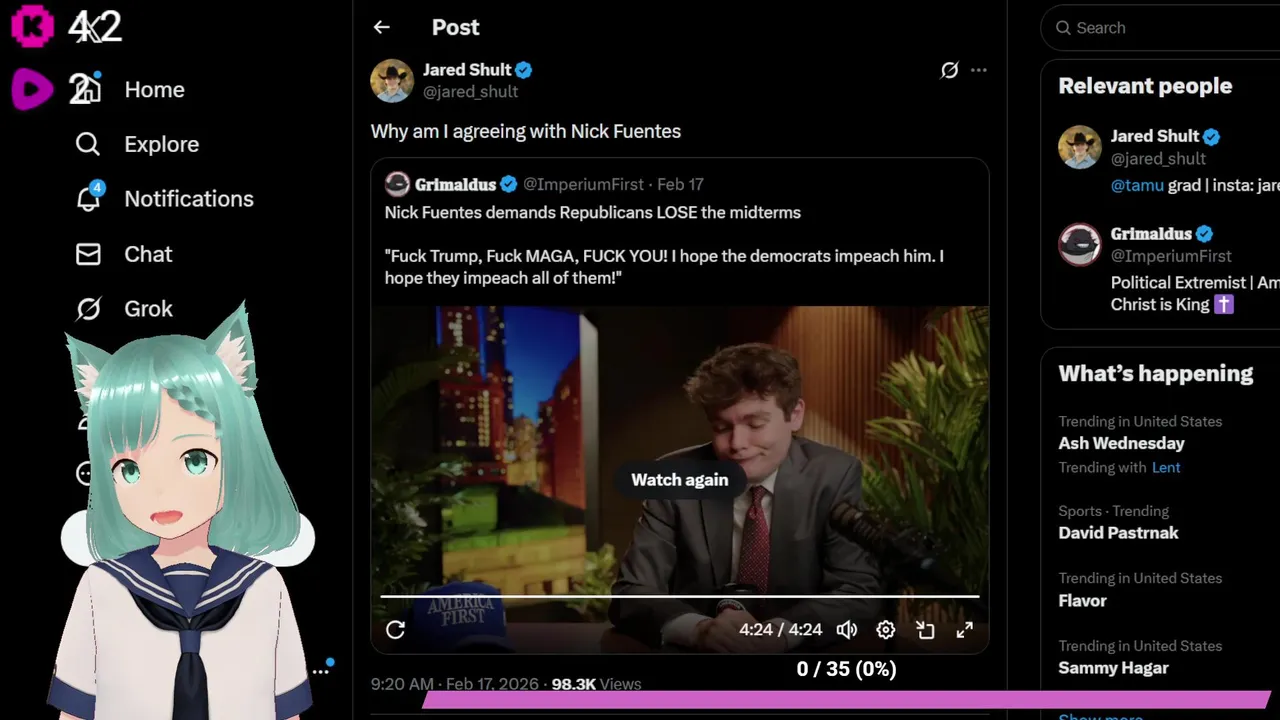This screenshot has height=720, width=1280.
Task: Click Grimaldus in Relevant people
Action: tap(1151, 234)
